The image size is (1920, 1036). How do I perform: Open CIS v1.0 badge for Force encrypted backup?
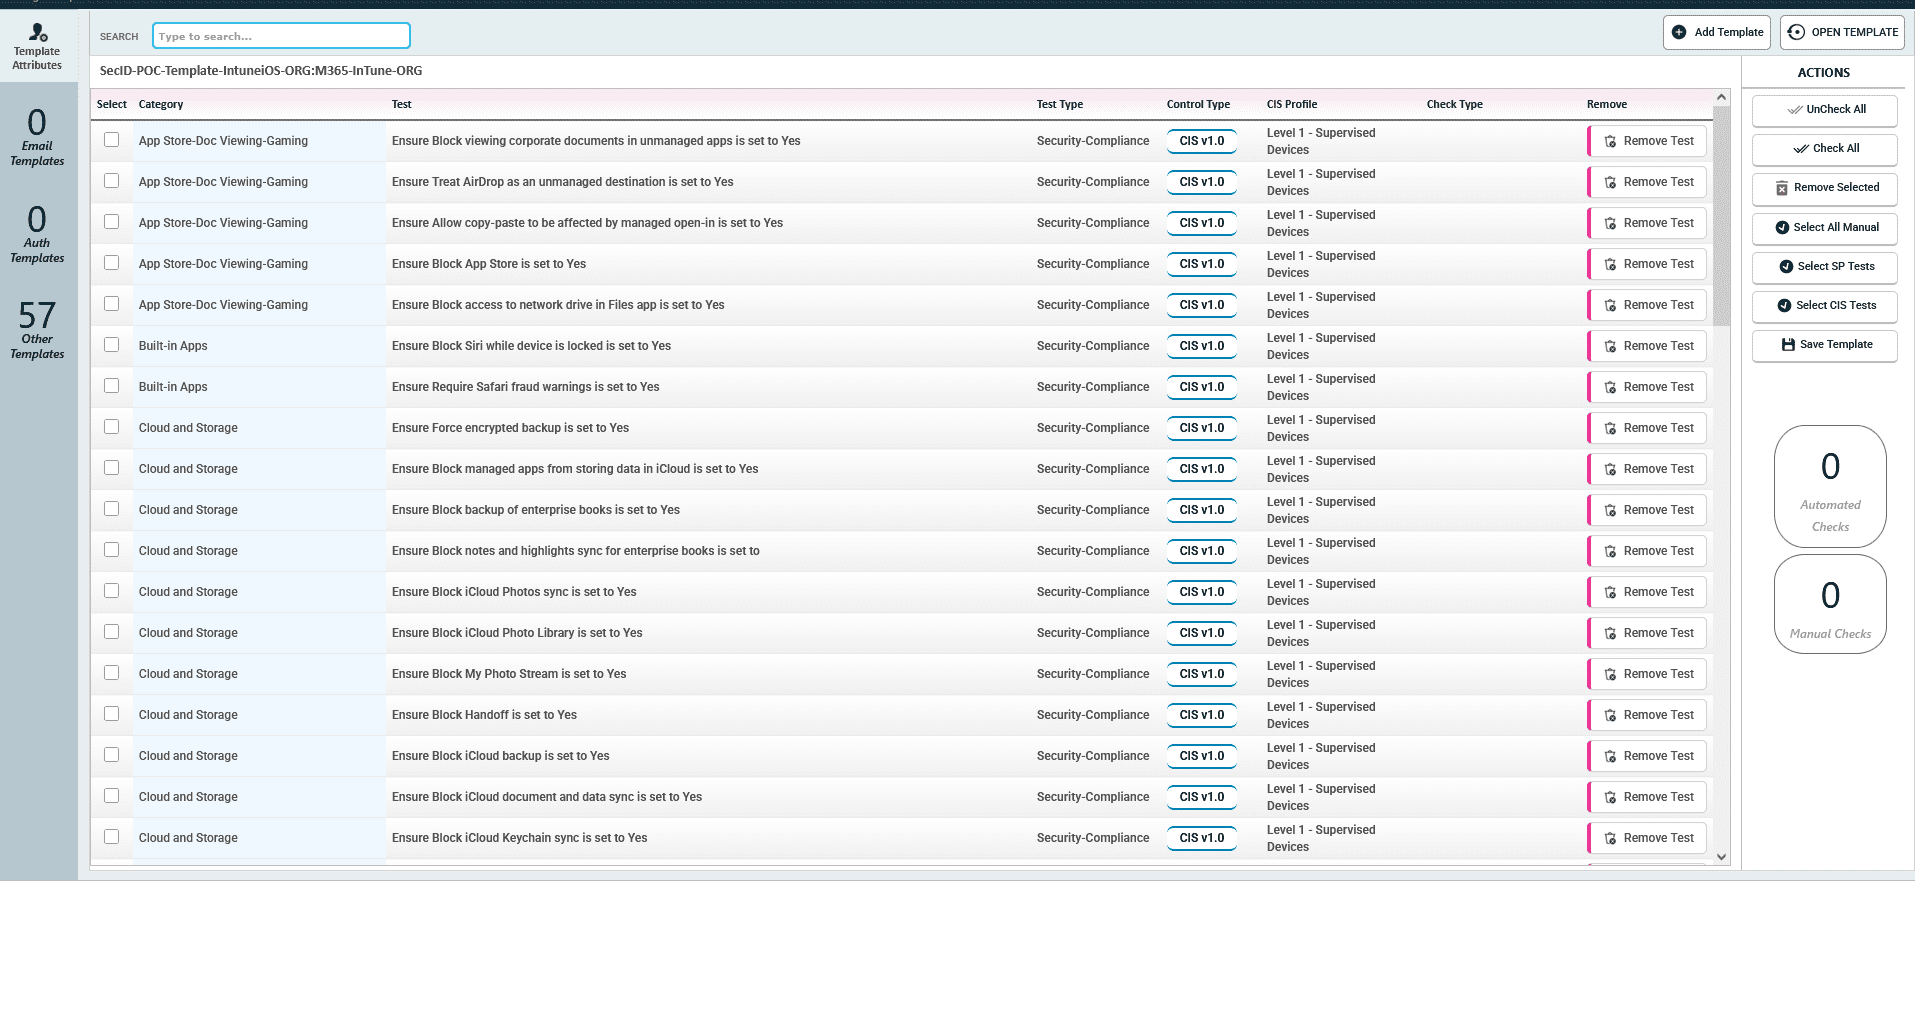point(1201,428)
